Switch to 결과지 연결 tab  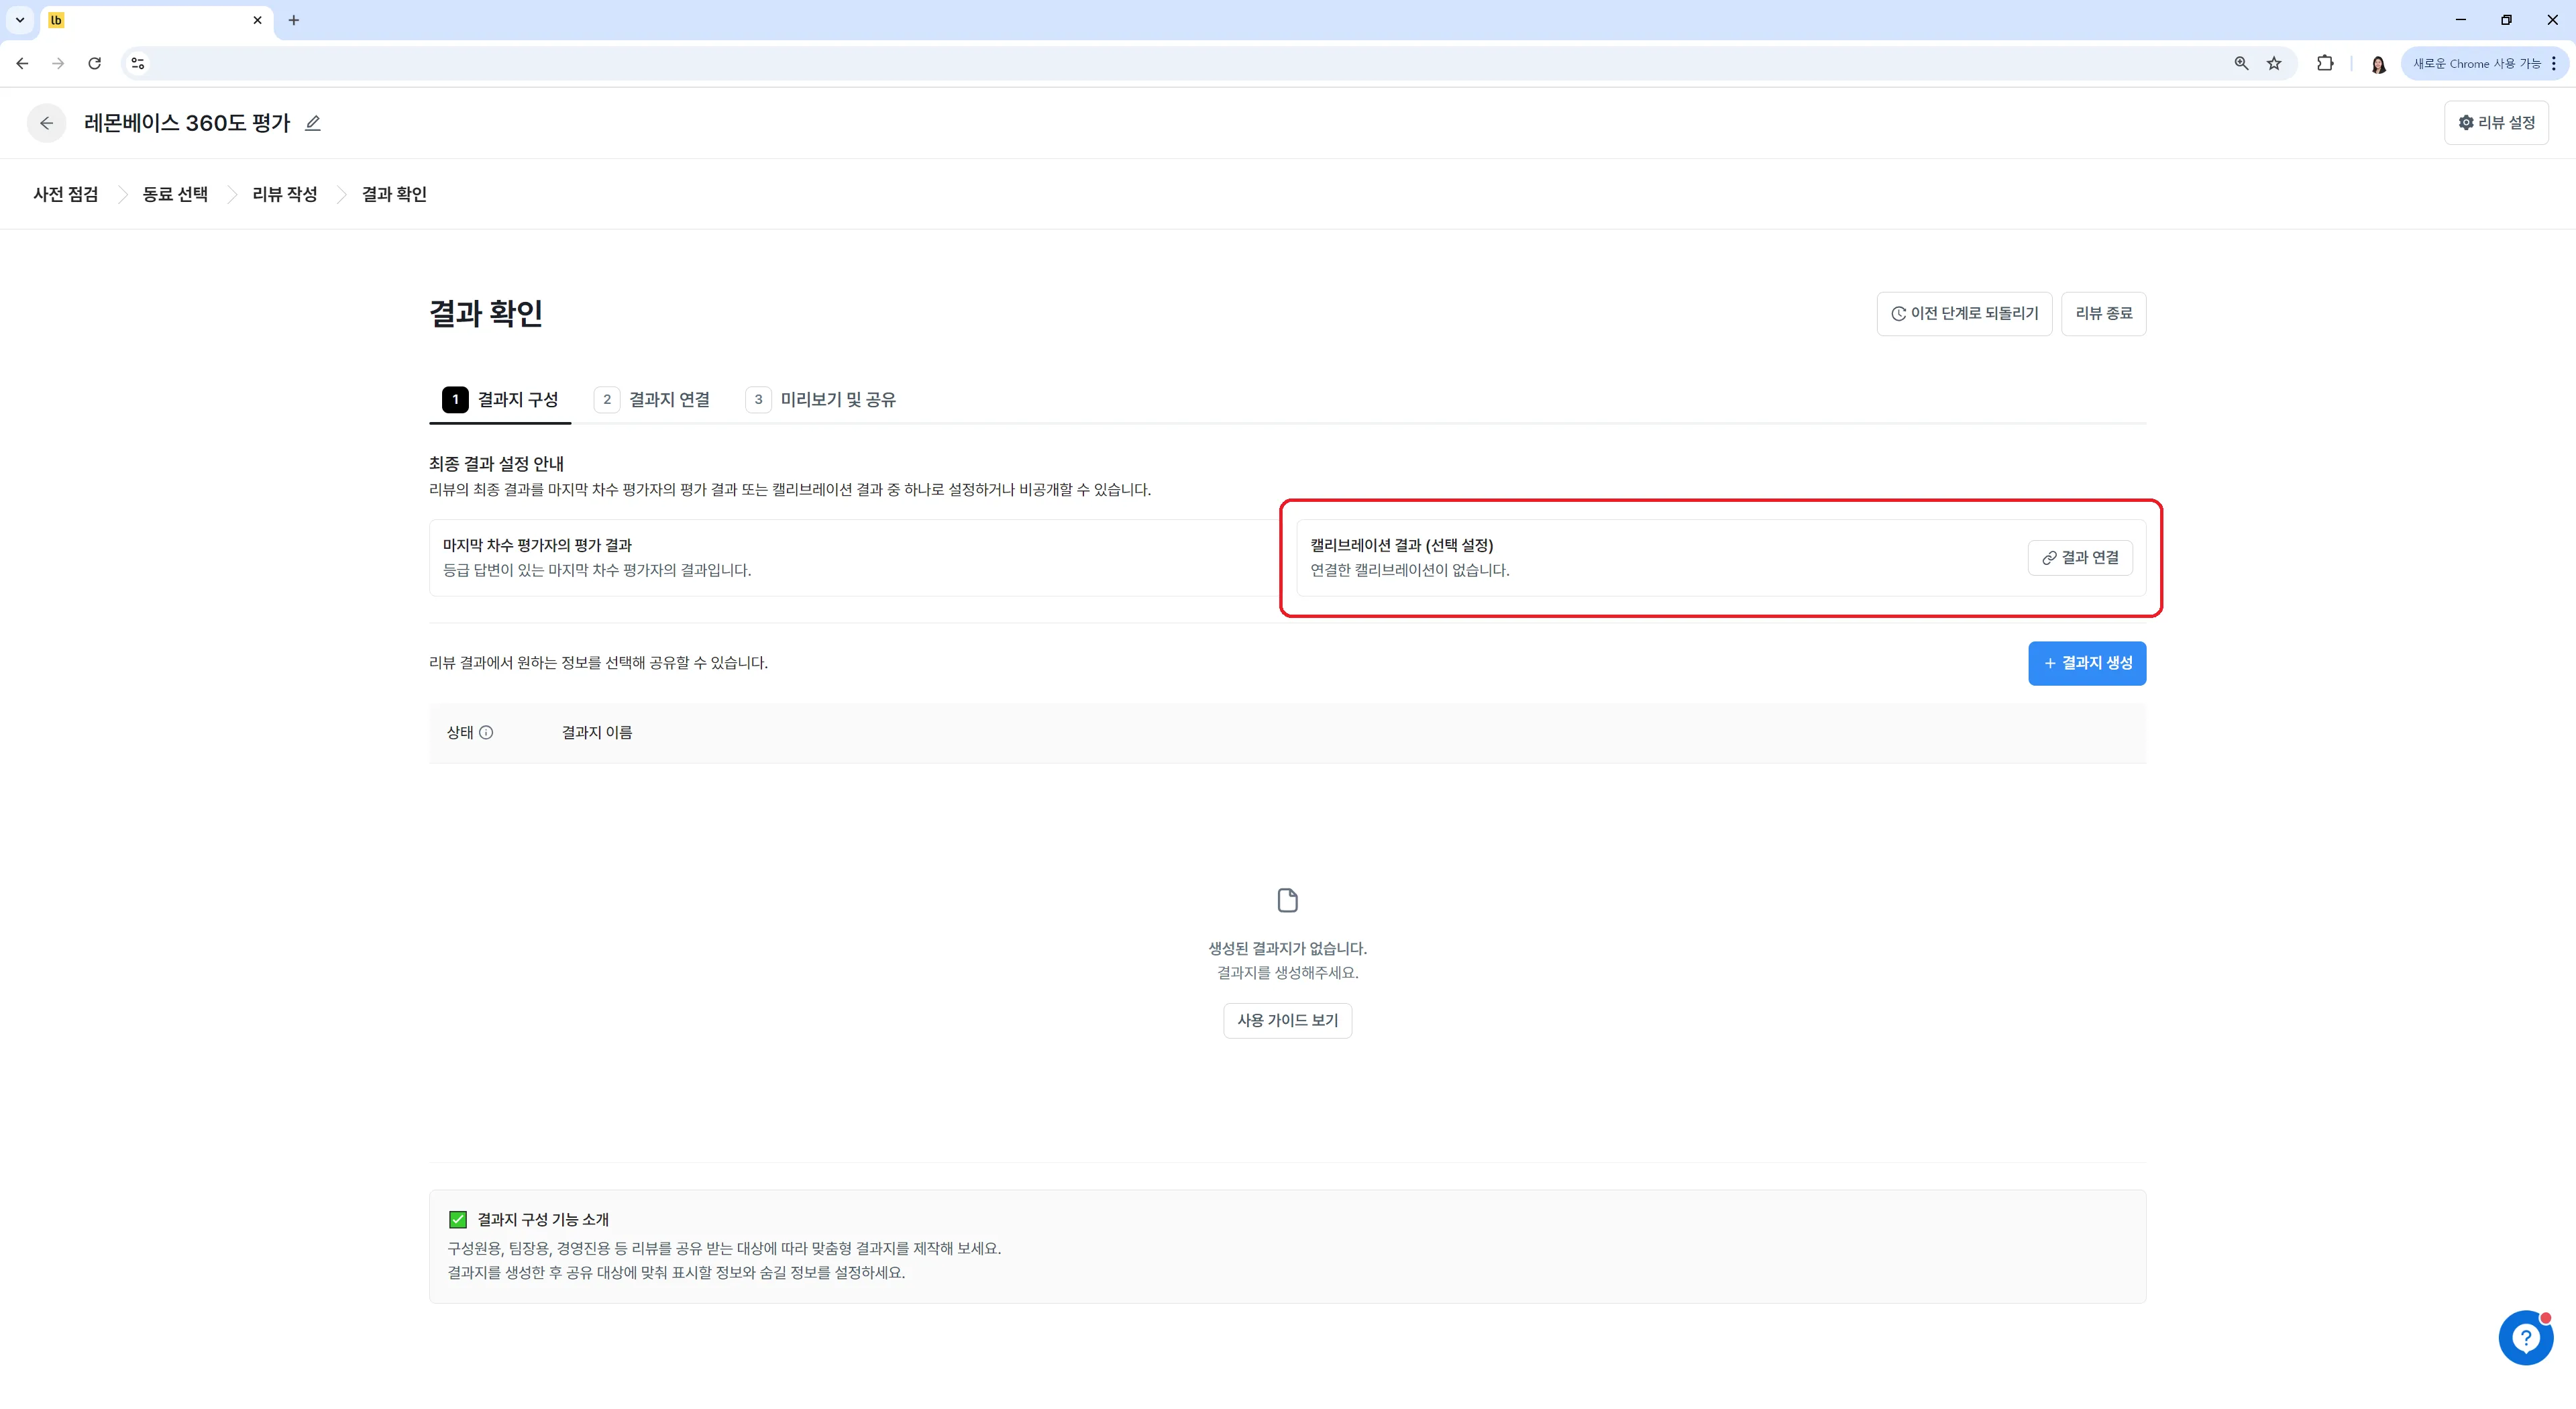[x=652, y=400]
